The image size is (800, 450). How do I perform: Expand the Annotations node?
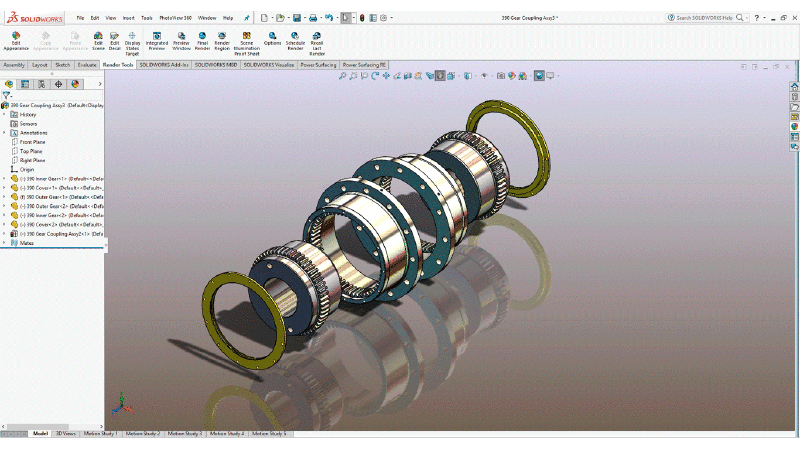(5, 133)
